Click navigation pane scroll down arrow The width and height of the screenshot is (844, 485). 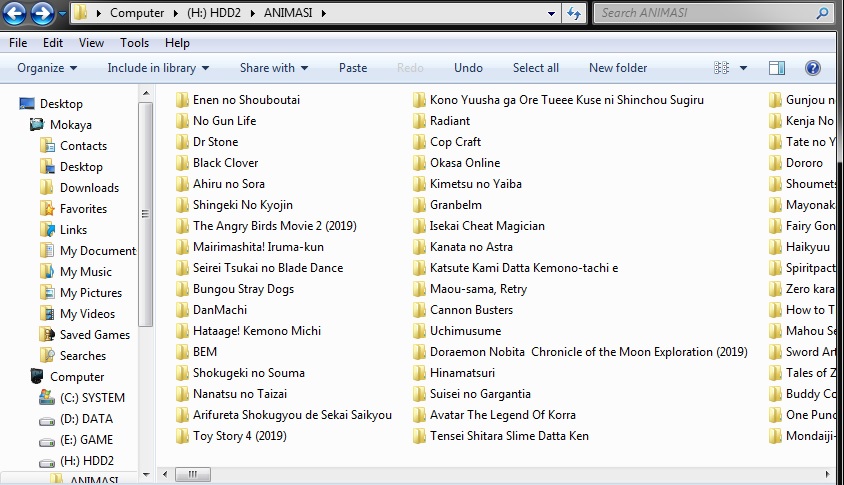146,475
